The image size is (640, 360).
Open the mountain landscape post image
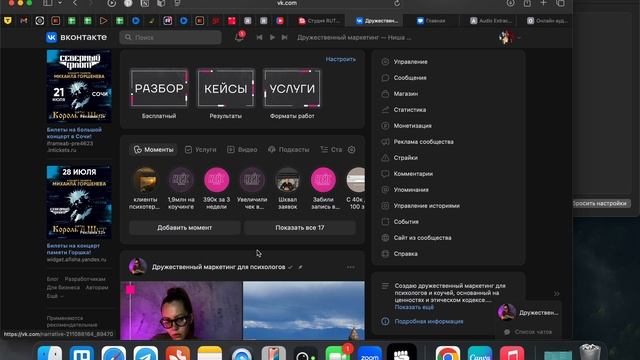[304, 311]
